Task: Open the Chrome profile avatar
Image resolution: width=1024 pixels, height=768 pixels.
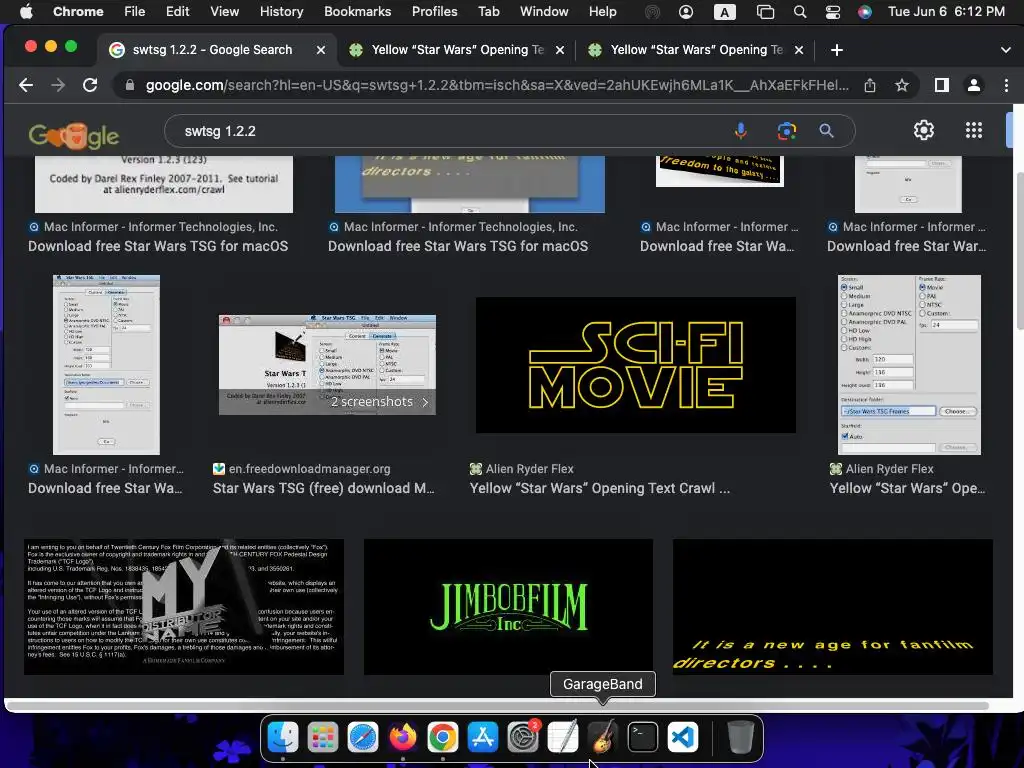Action: (973, 85)
